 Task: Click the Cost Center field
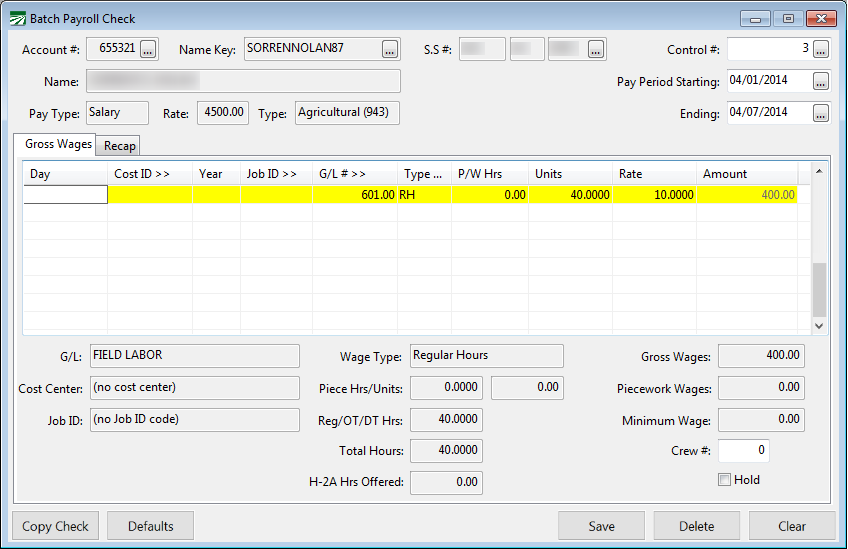tap(195, 388)
